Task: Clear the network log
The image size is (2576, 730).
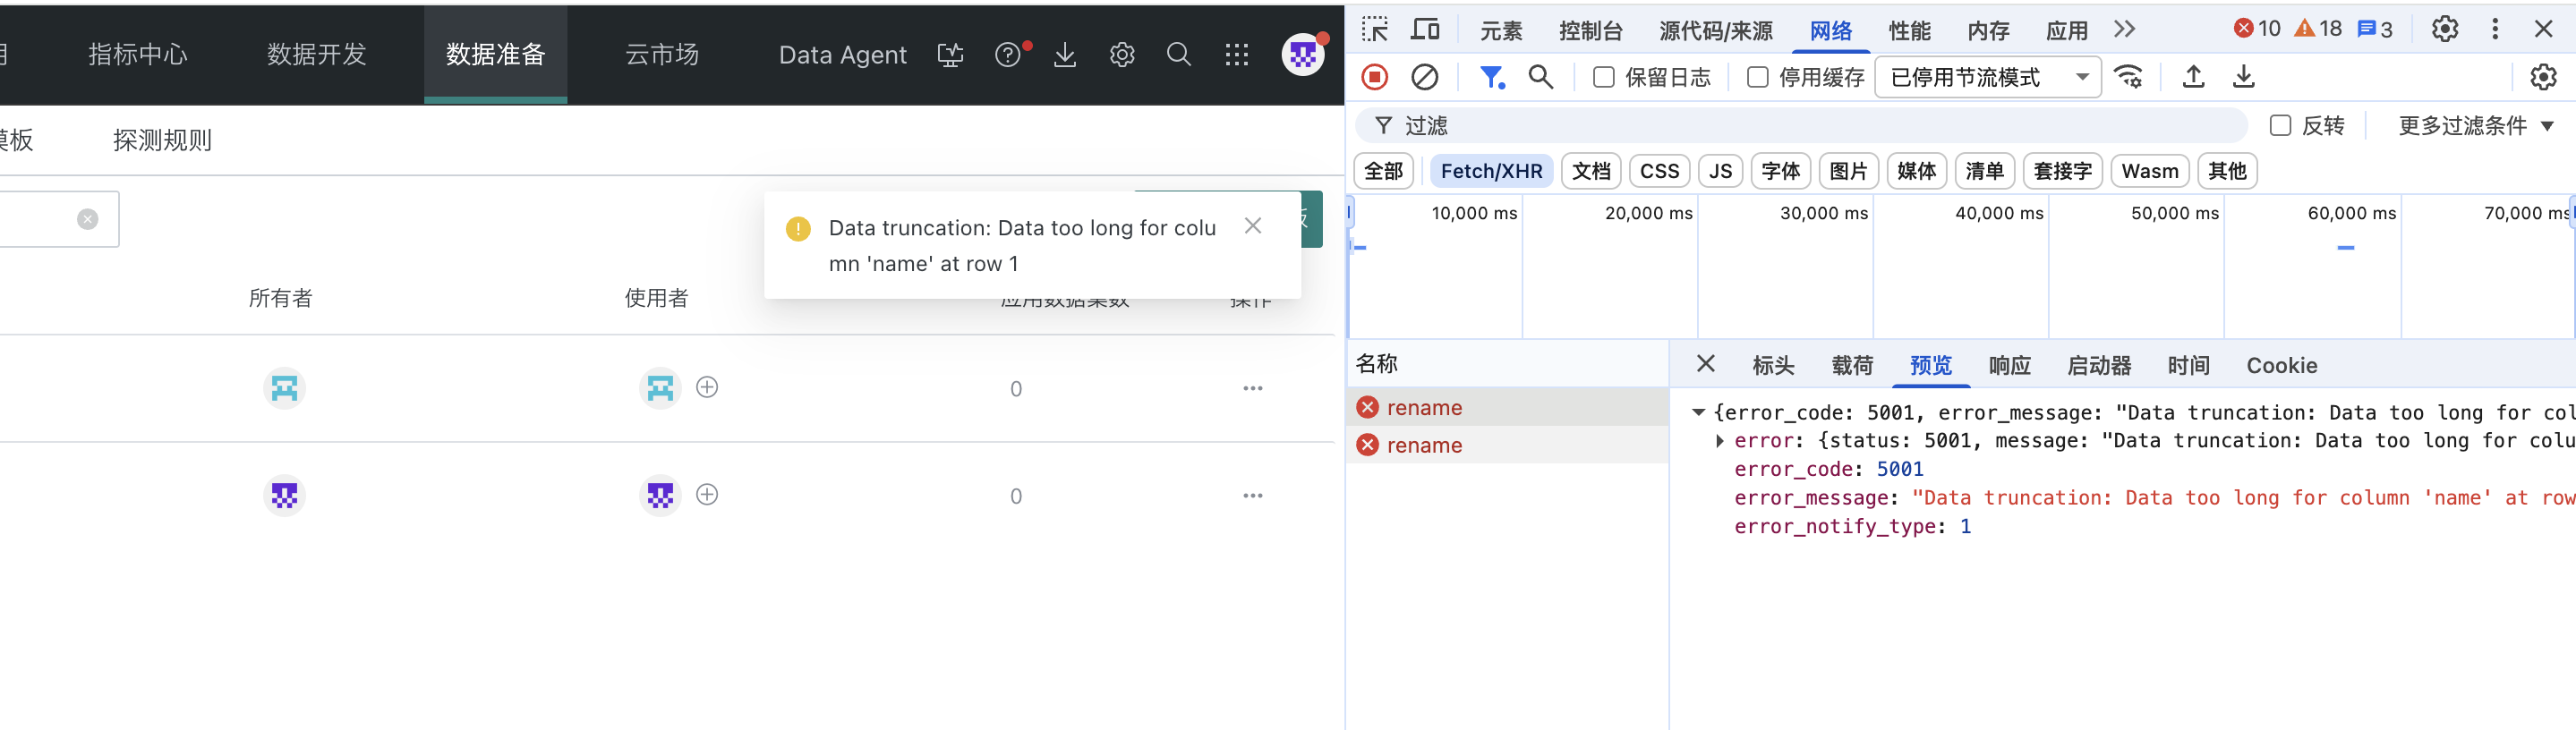Action: (x=1424, y=77)
